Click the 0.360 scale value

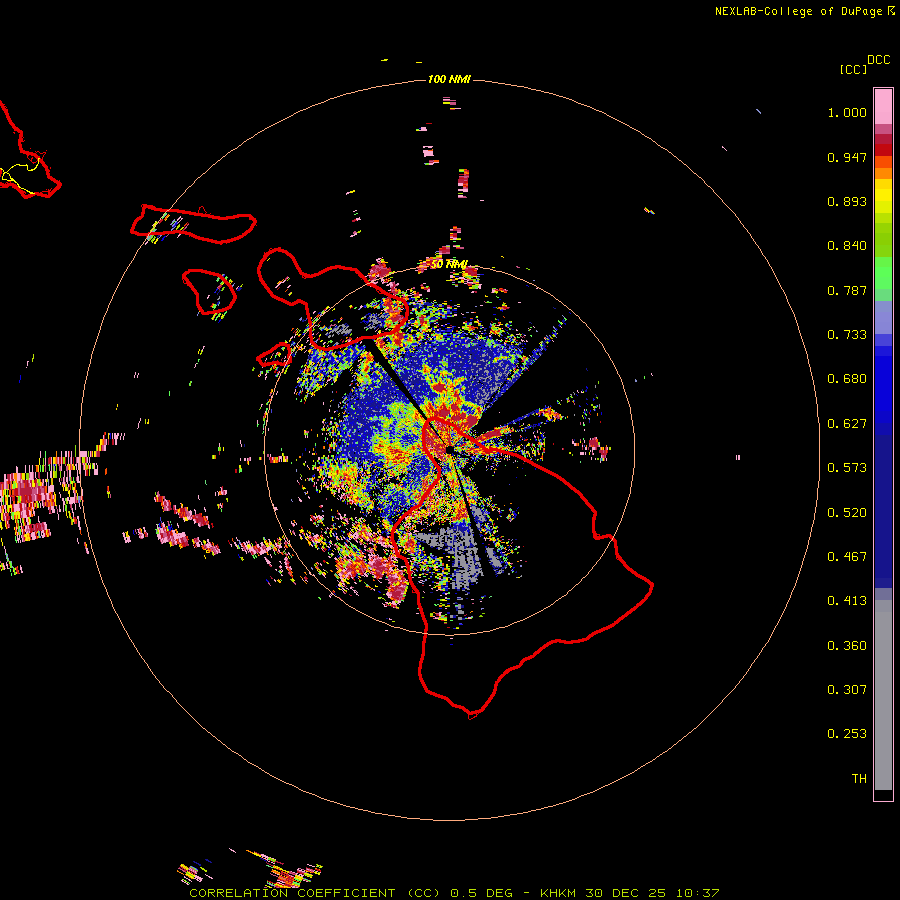(x=847, y=646)
